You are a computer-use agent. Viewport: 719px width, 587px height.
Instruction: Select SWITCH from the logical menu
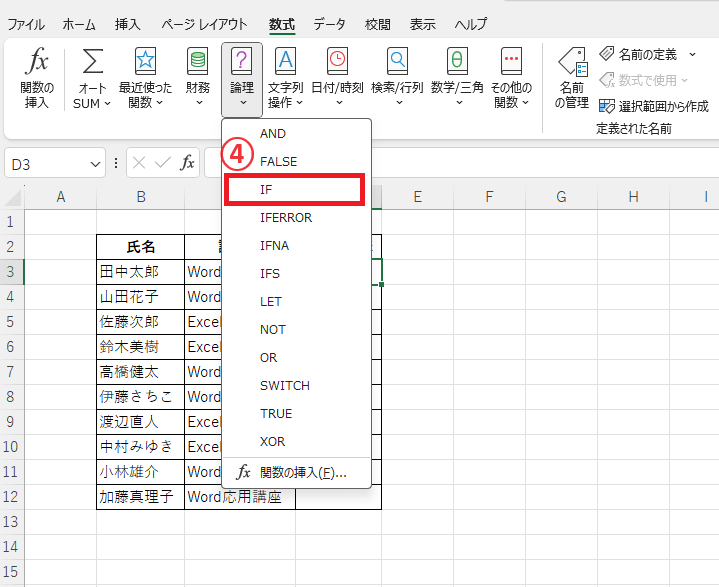pos(296,385)
